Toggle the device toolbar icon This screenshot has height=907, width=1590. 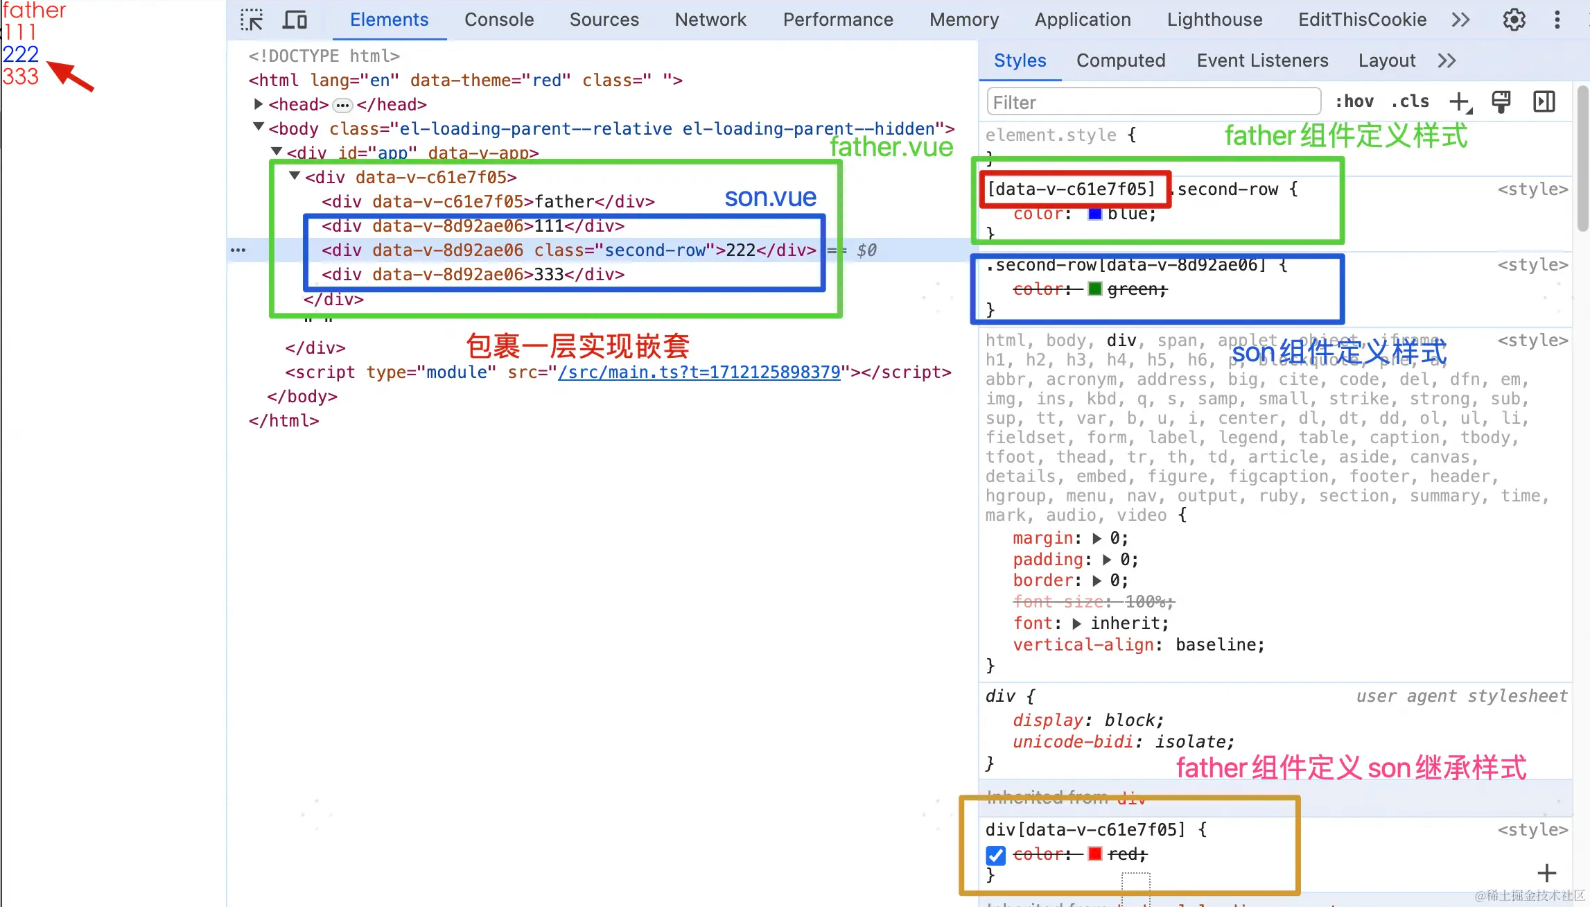295,20
